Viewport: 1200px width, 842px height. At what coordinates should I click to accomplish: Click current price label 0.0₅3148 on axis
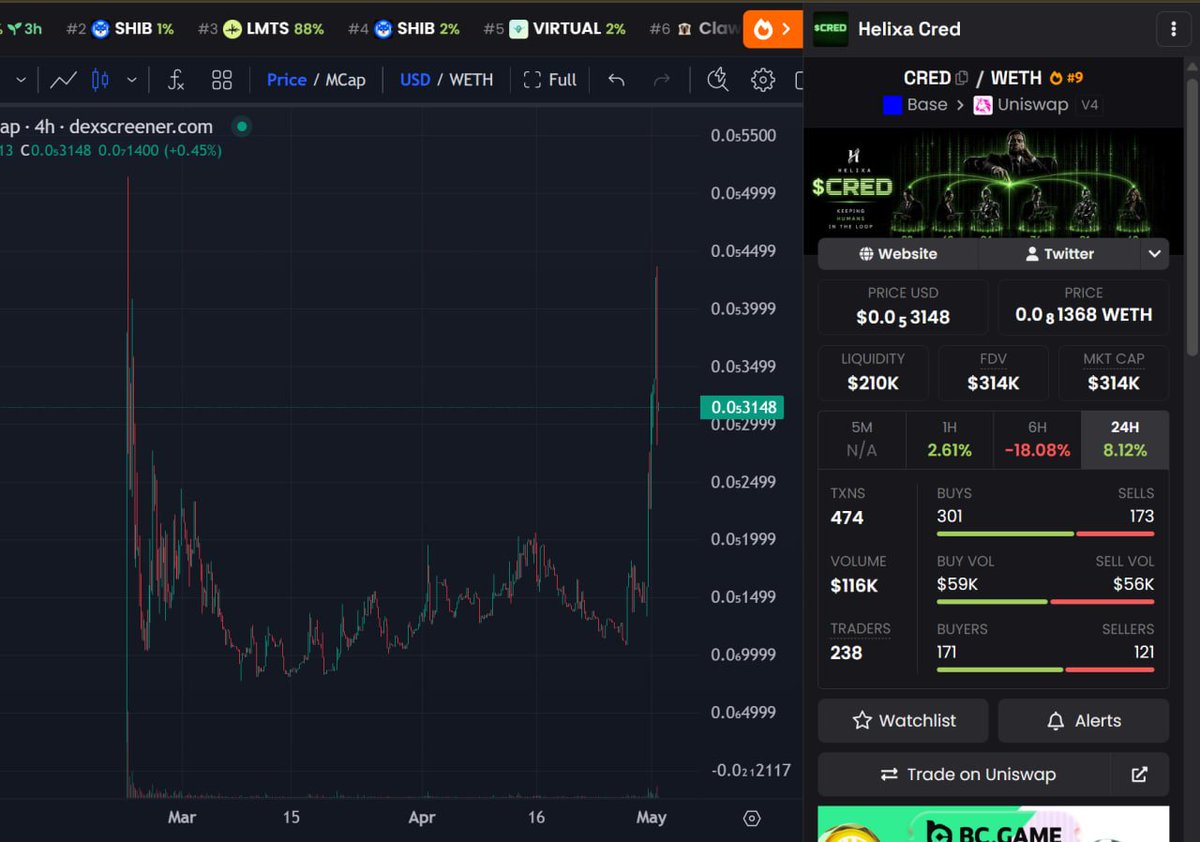pos(741,408)
